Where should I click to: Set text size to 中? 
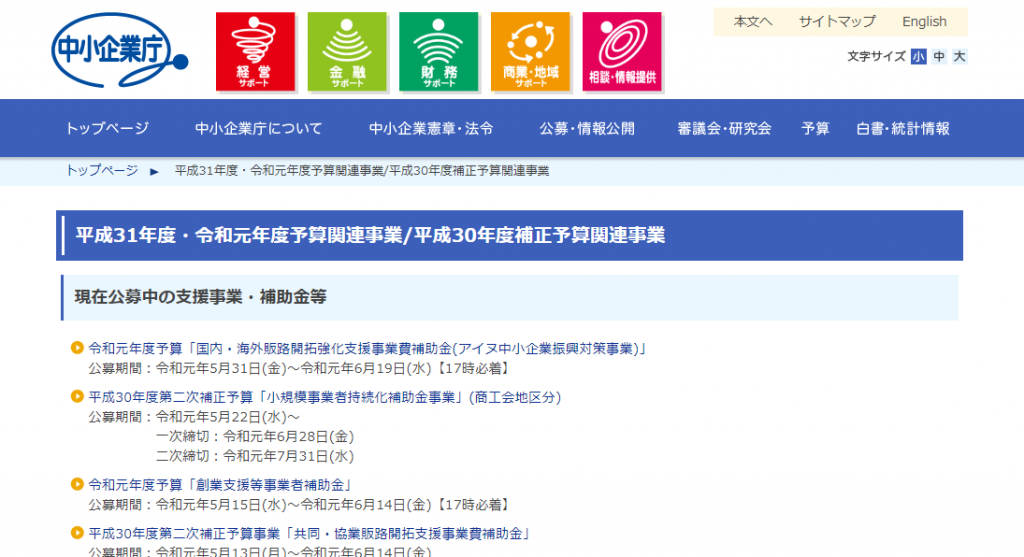pyautogui.click(x=939, y=57)
